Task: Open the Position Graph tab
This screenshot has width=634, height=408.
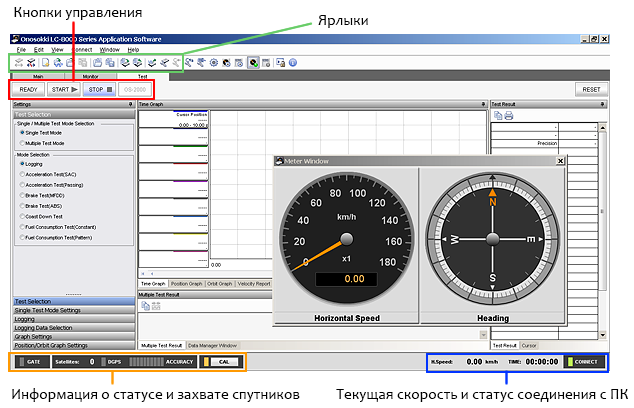Action: [x=186, y=284]
